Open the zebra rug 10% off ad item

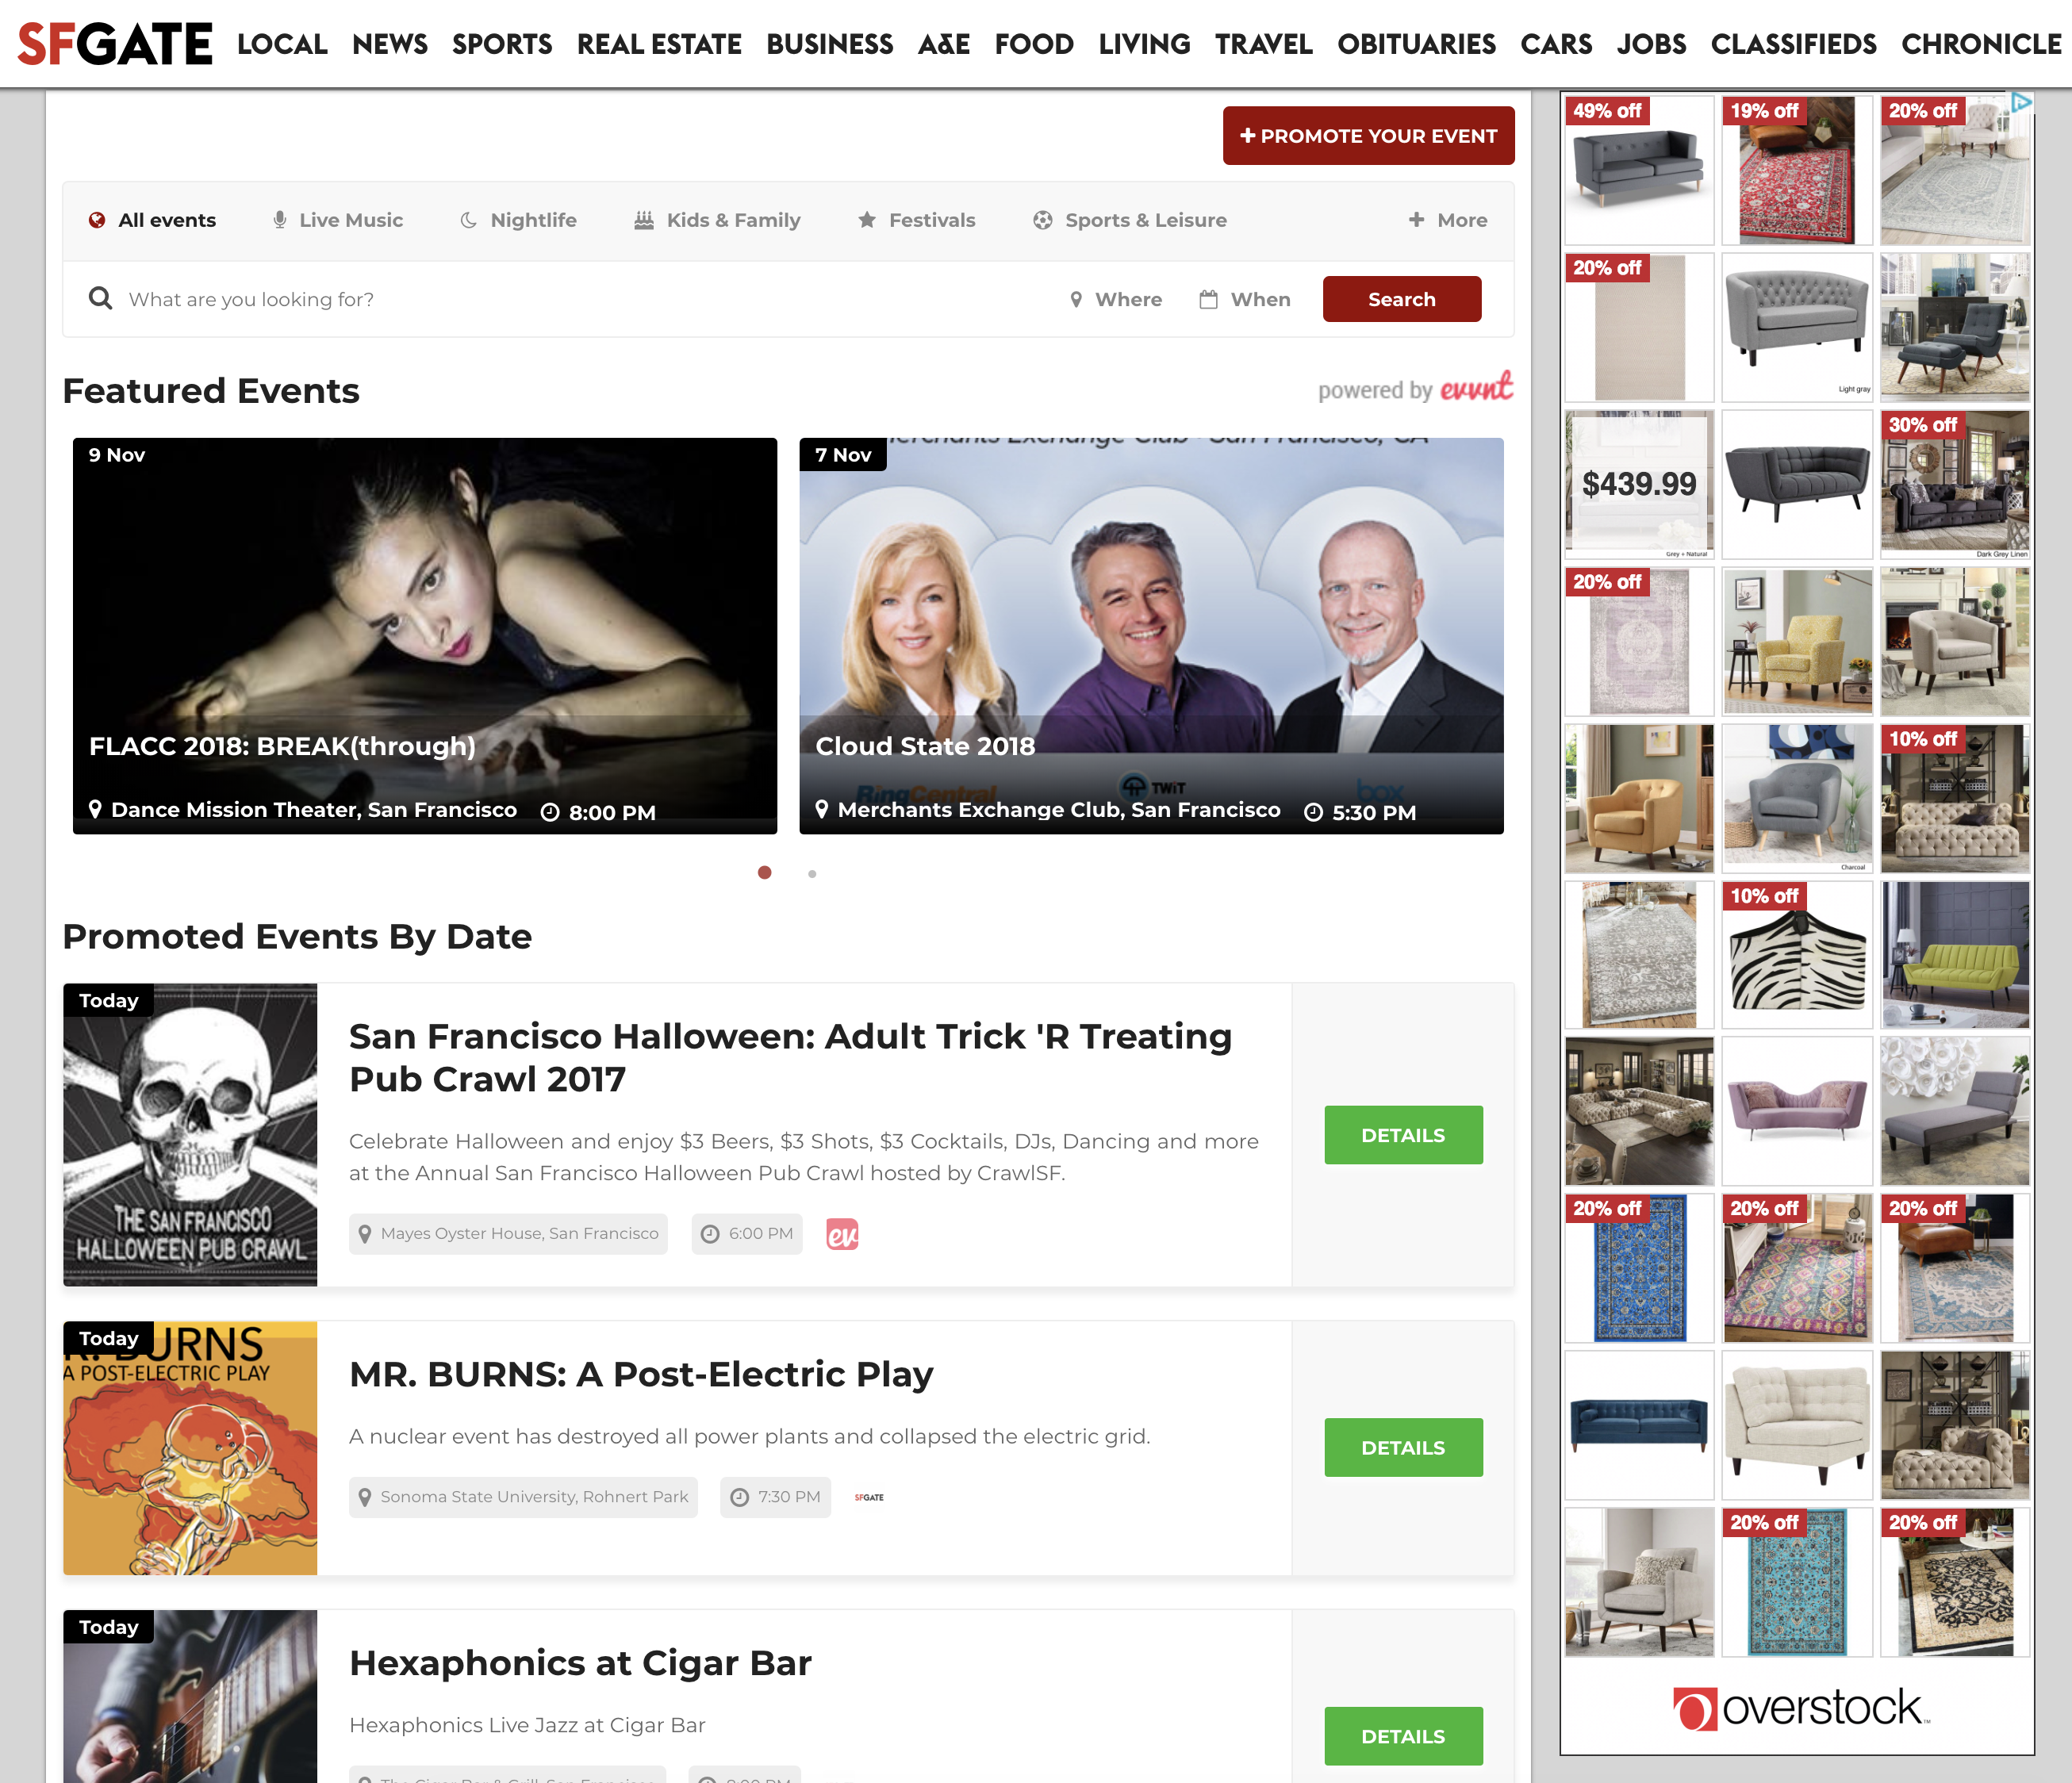(x=1797, y=955)
